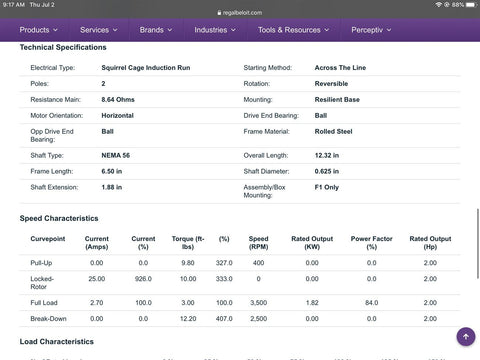Select Pull-Up speed '400' cell

258,263
